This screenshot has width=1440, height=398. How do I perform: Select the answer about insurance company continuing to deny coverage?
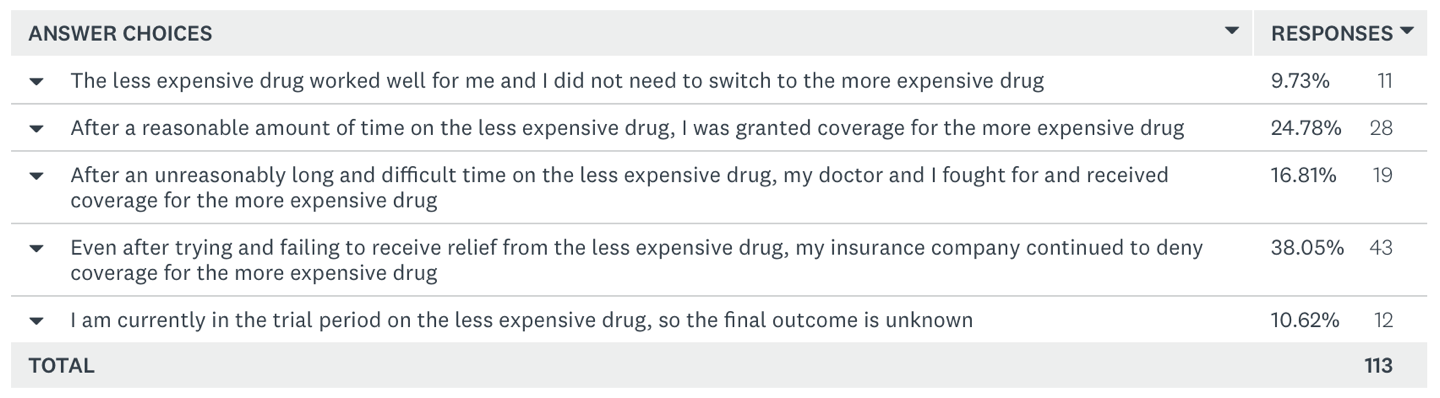point(637,259)
